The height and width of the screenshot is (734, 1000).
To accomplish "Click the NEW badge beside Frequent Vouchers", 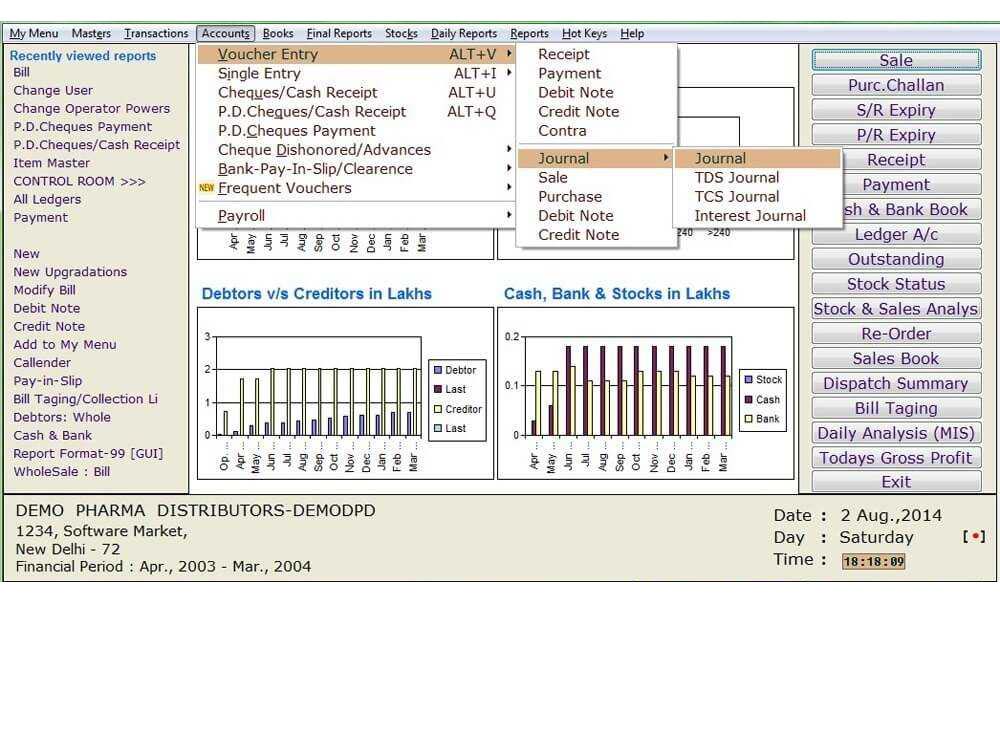I will click(x=206, y=187).
